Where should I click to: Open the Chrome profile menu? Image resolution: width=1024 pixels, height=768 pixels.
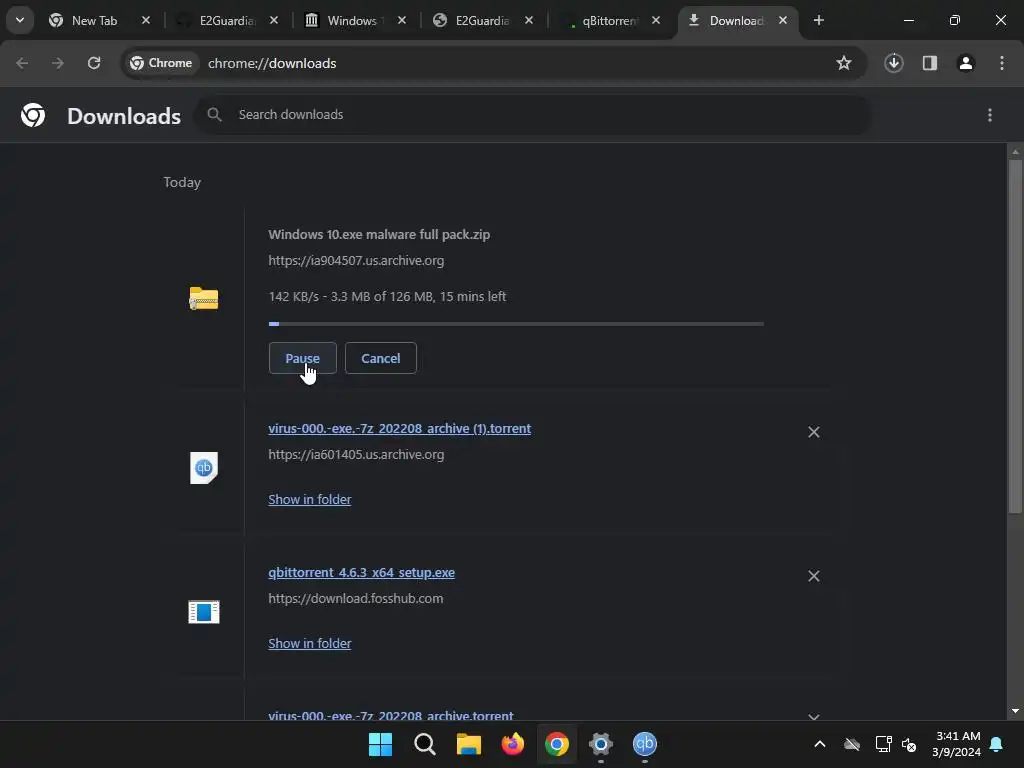(965, 63)
